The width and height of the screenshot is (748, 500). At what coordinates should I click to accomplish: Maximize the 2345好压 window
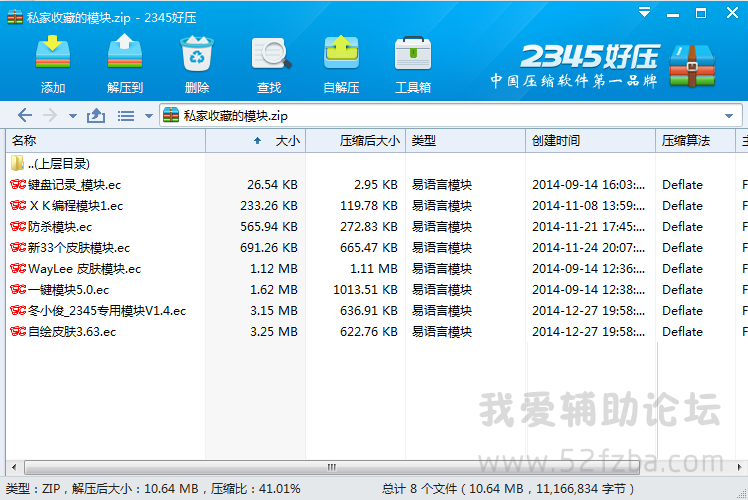pos(701,13)
